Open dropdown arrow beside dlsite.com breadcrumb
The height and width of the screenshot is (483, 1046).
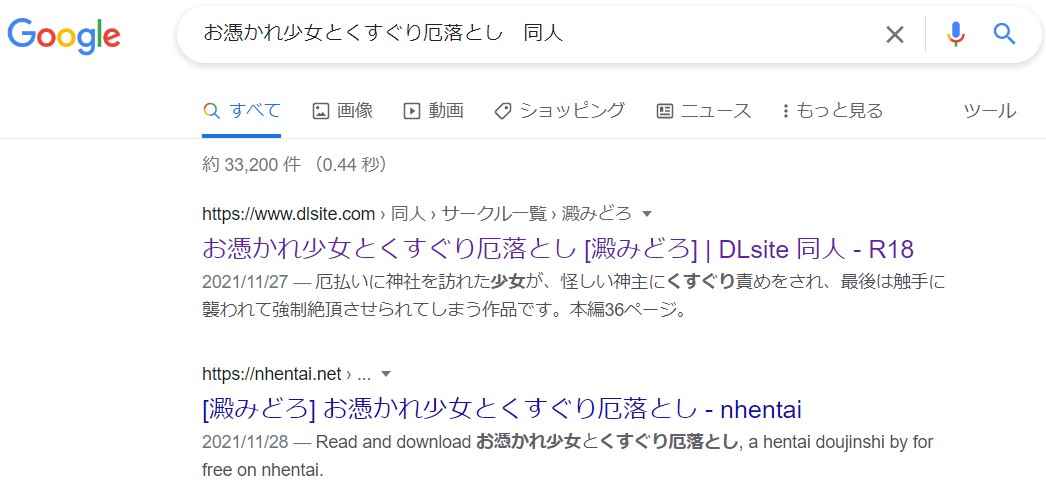coord(645,214)
